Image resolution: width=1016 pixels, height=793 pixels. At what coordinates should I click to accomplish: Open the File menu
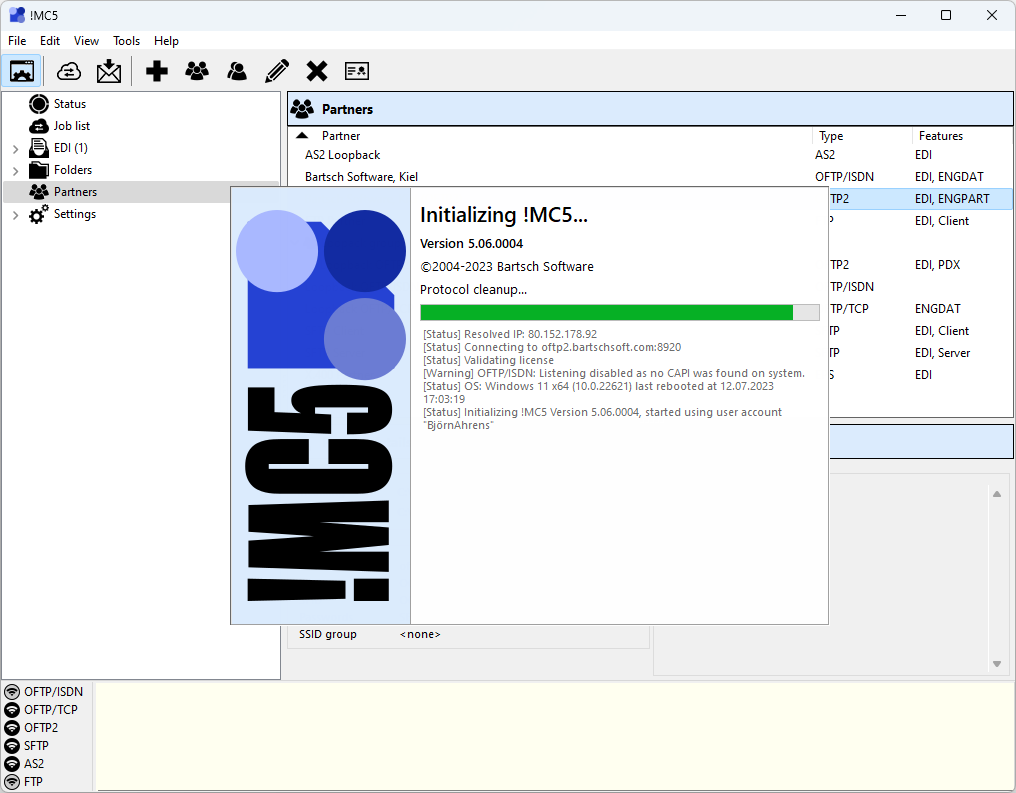17,41
